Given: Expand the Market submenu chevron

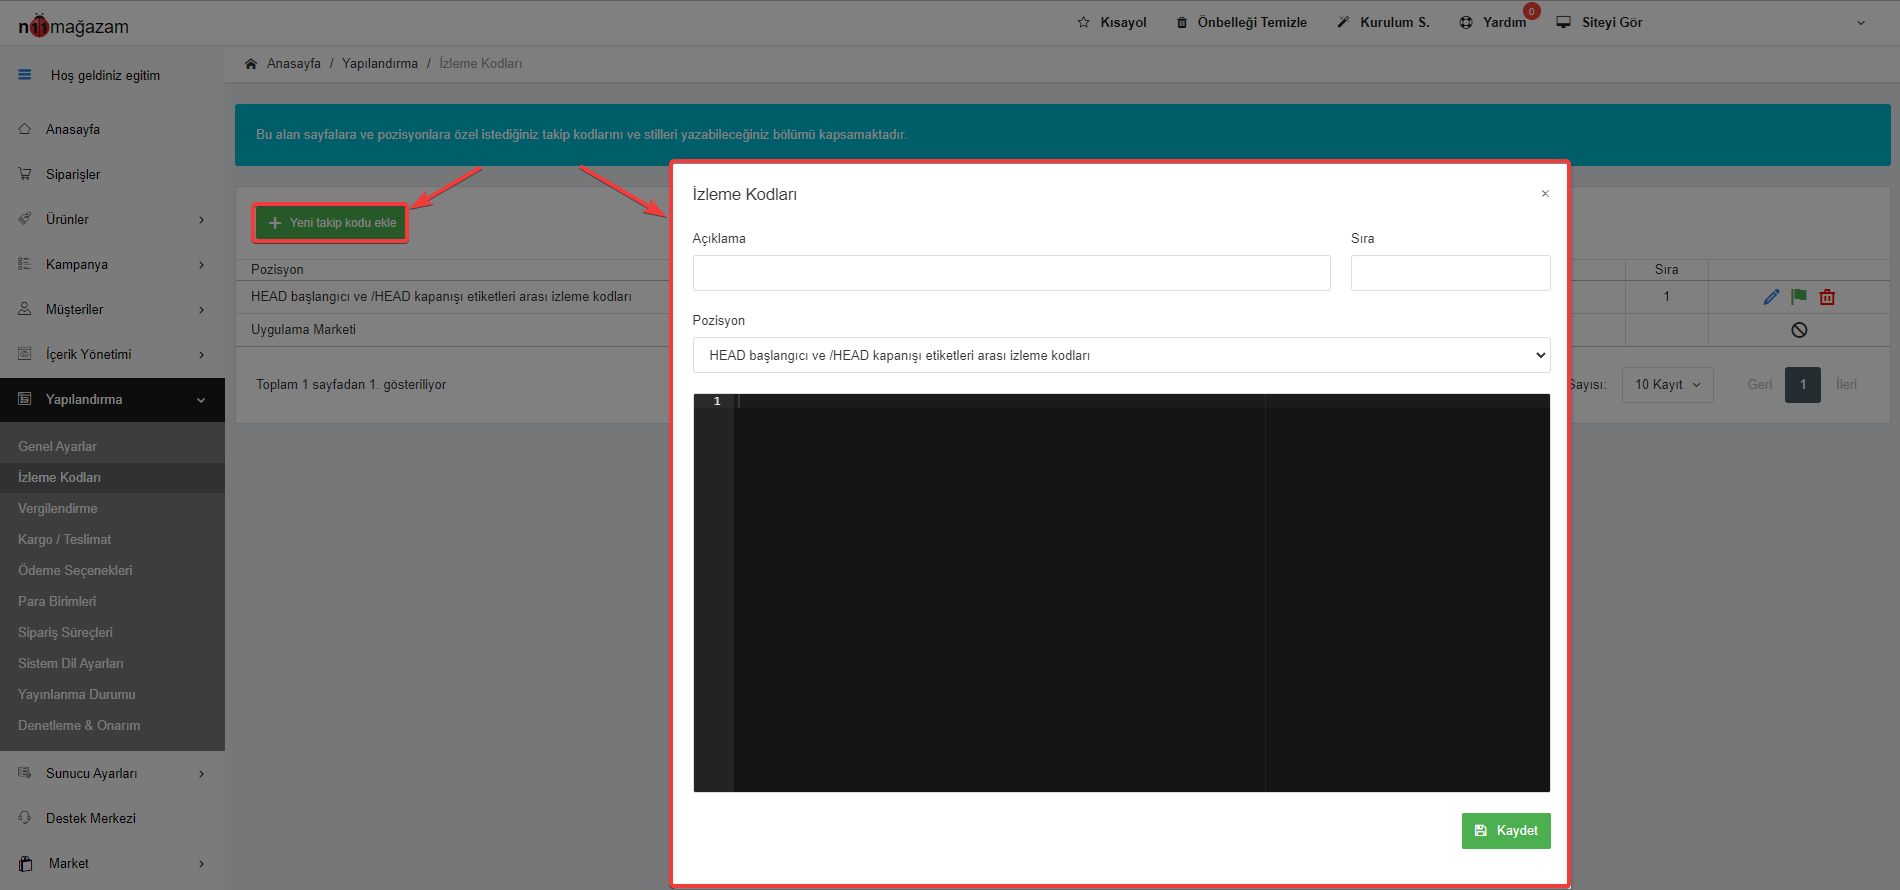Looking at the screenshot, I should coord(201,864).
